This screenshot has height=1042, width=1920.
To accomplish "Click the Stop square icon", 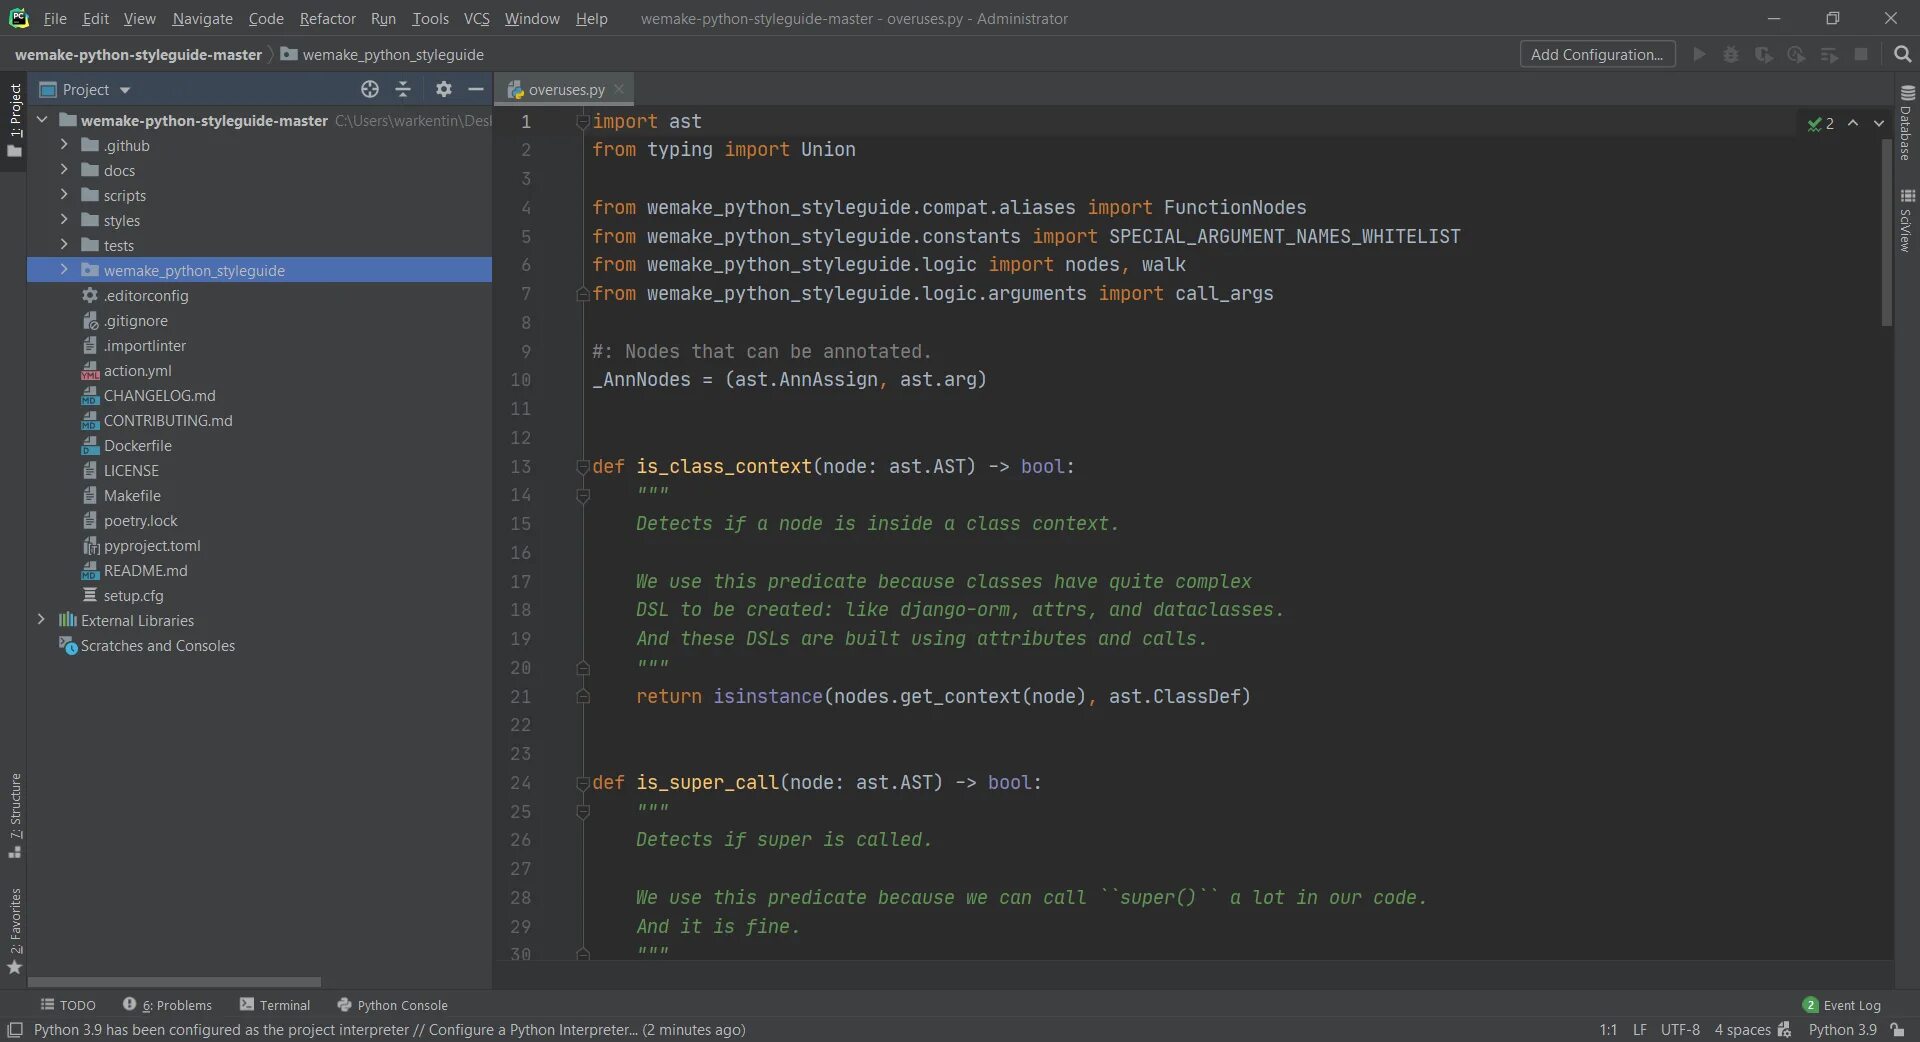I will pos(1861,54).
